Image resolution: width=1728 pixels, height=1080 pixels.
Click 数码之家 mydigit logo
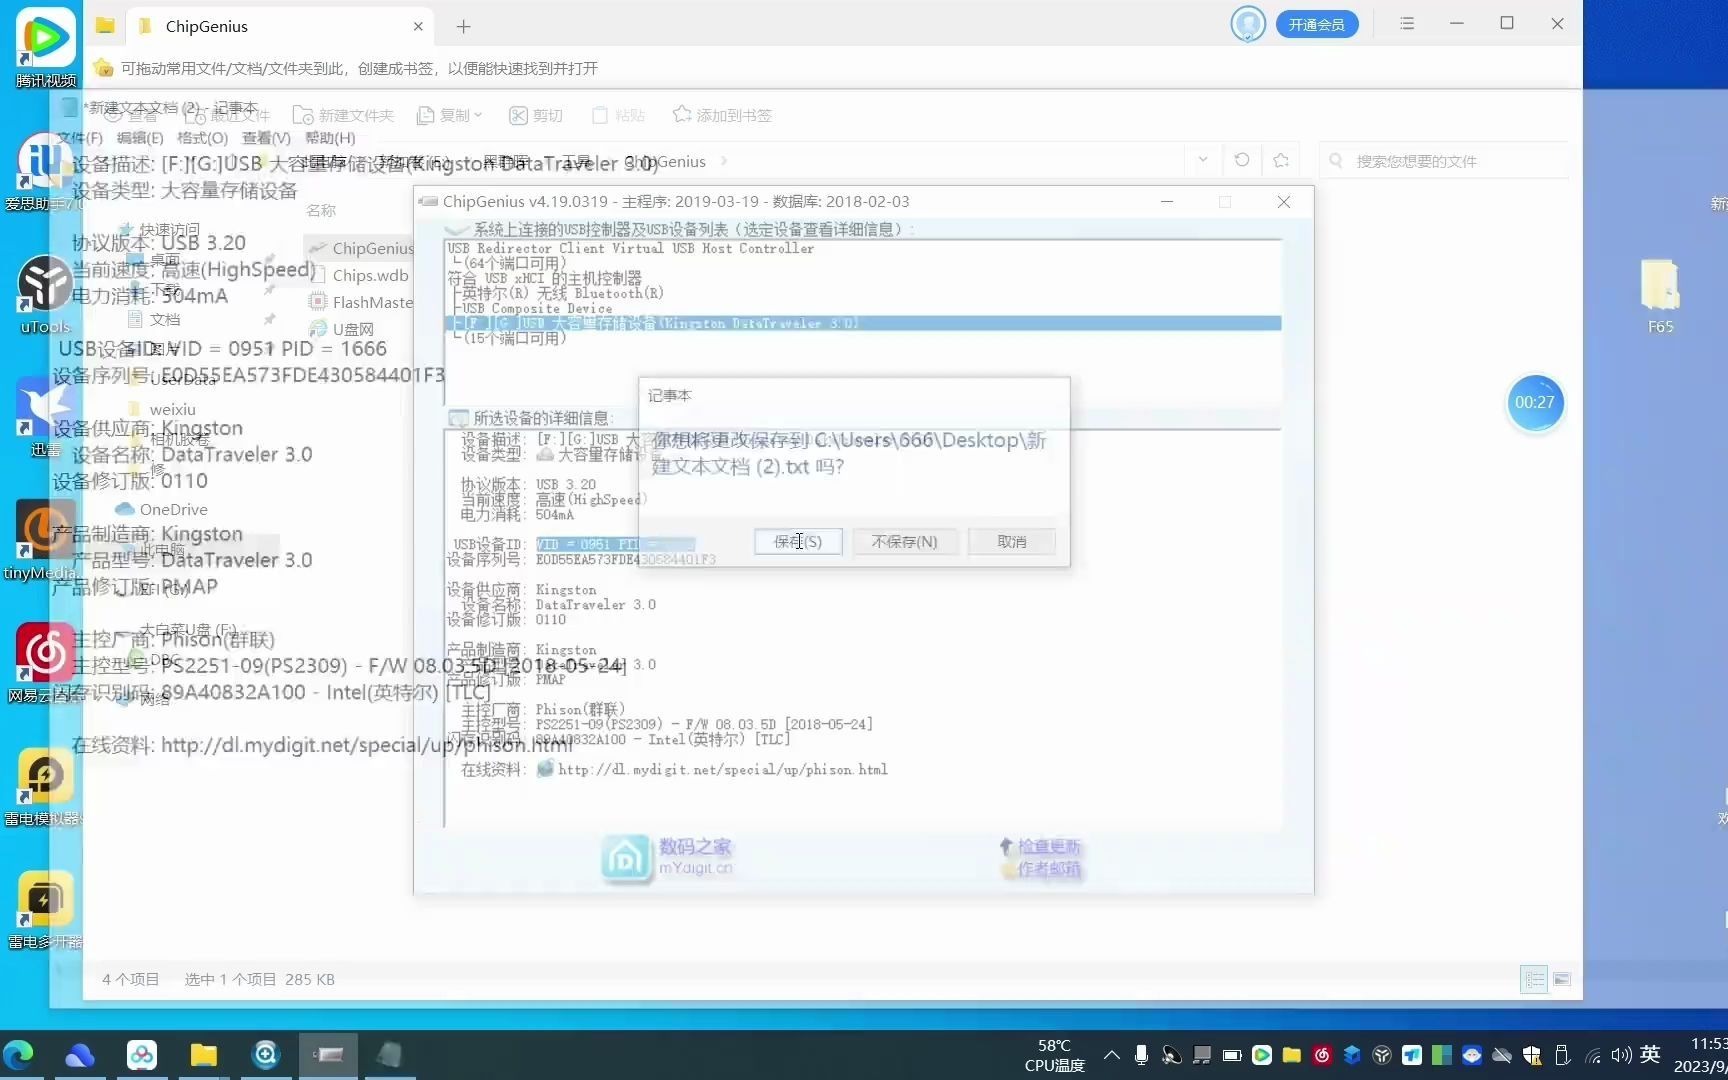coord(667,857)
